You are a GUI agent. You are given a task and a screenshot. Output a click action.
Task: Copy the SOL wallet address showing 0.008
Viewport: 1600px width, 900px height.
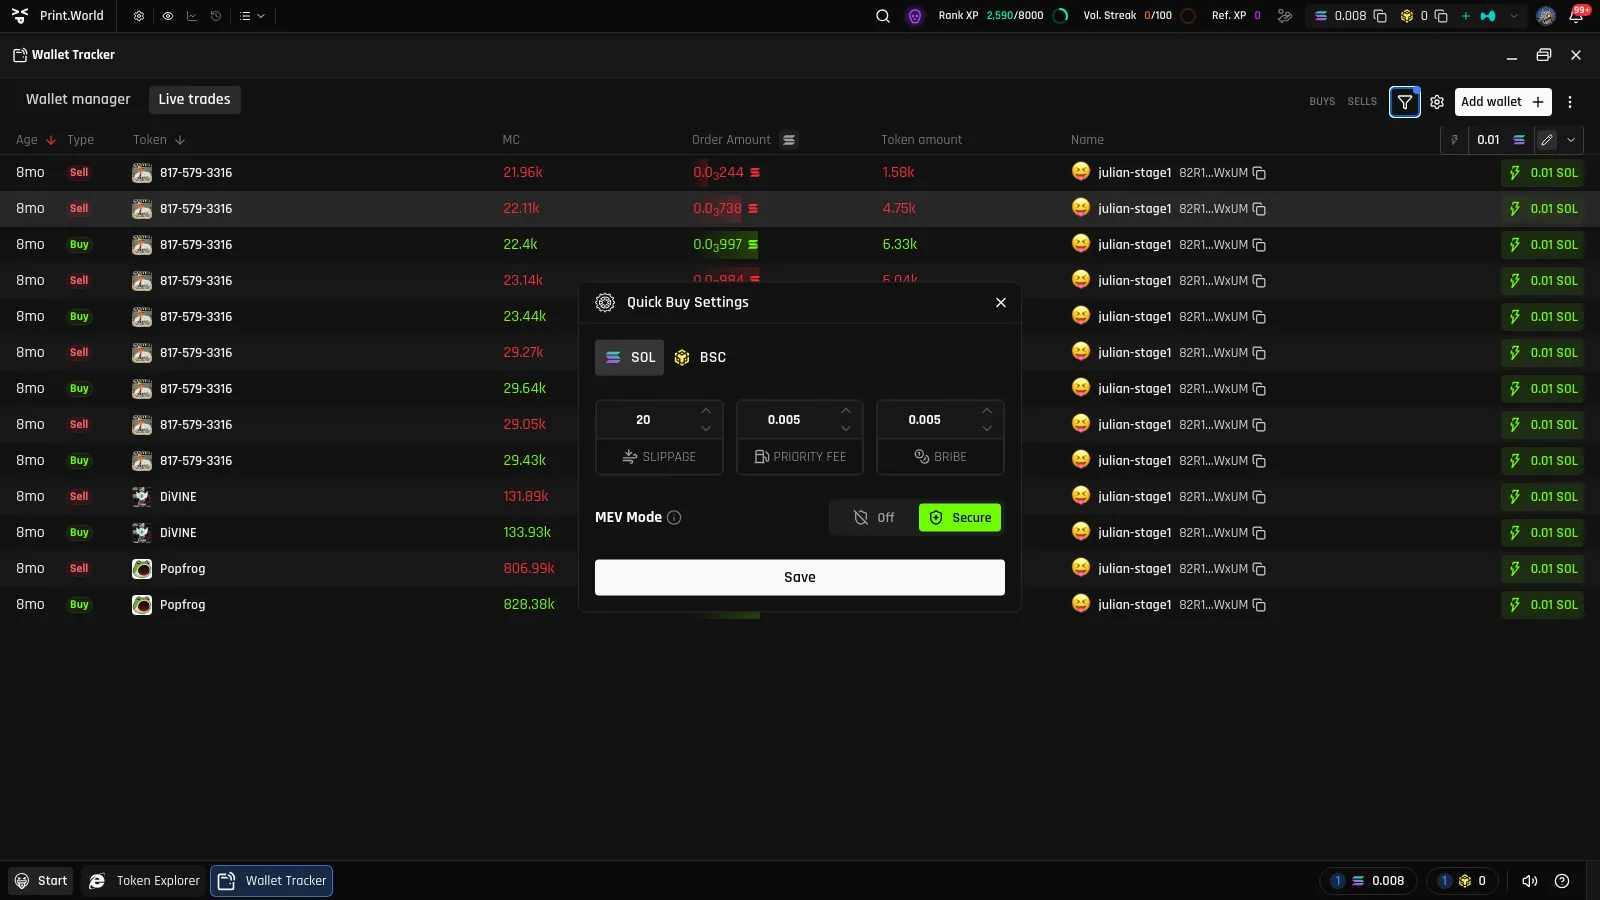tap(1380, 16)
